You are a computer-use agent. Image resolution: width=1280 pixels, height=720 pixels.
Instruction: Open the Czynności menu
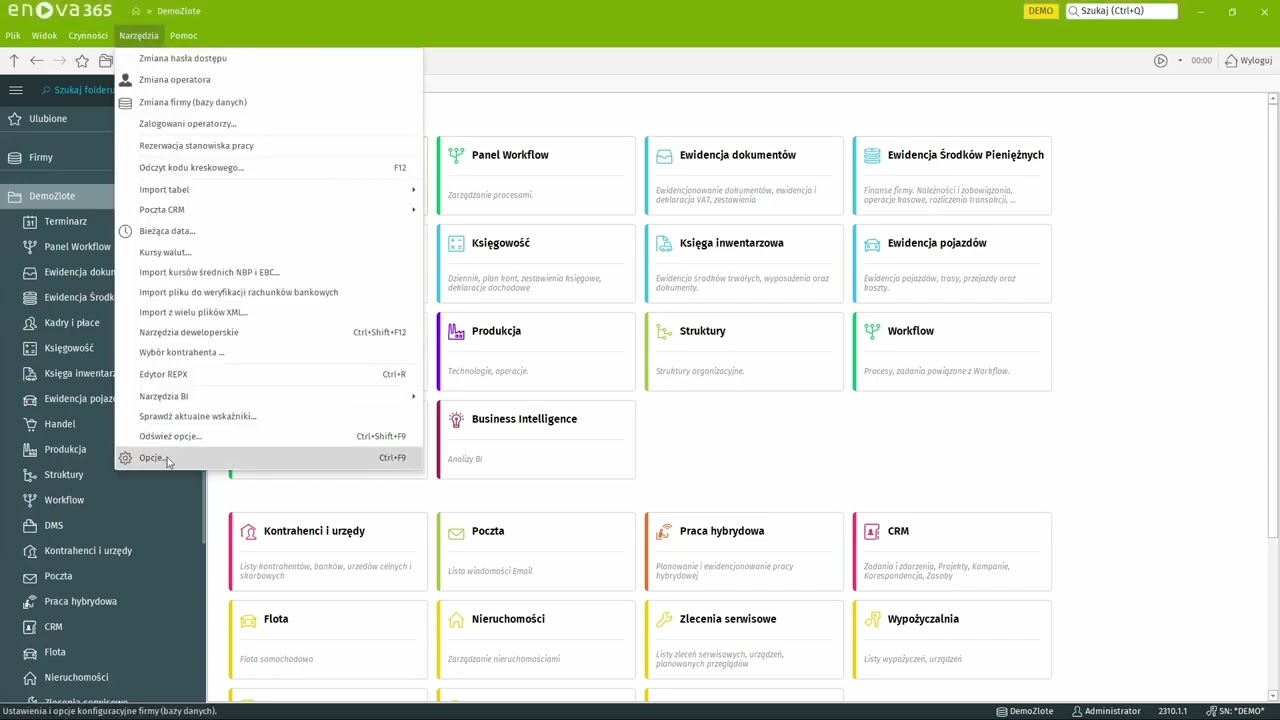[88, 35]
